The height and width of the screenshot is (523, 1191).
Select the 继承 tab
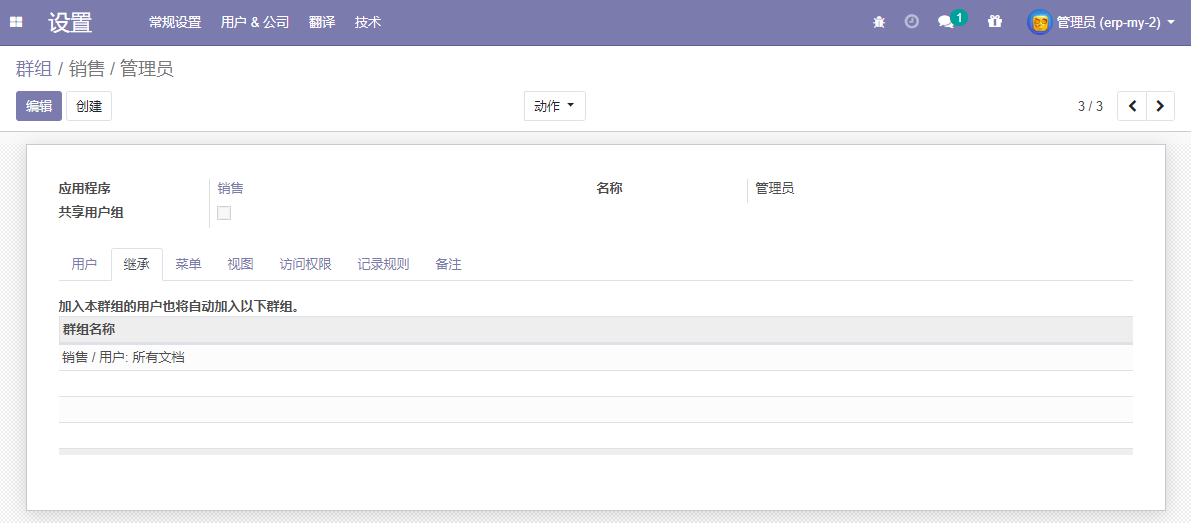pyautogui.click(x=137, y=265)
